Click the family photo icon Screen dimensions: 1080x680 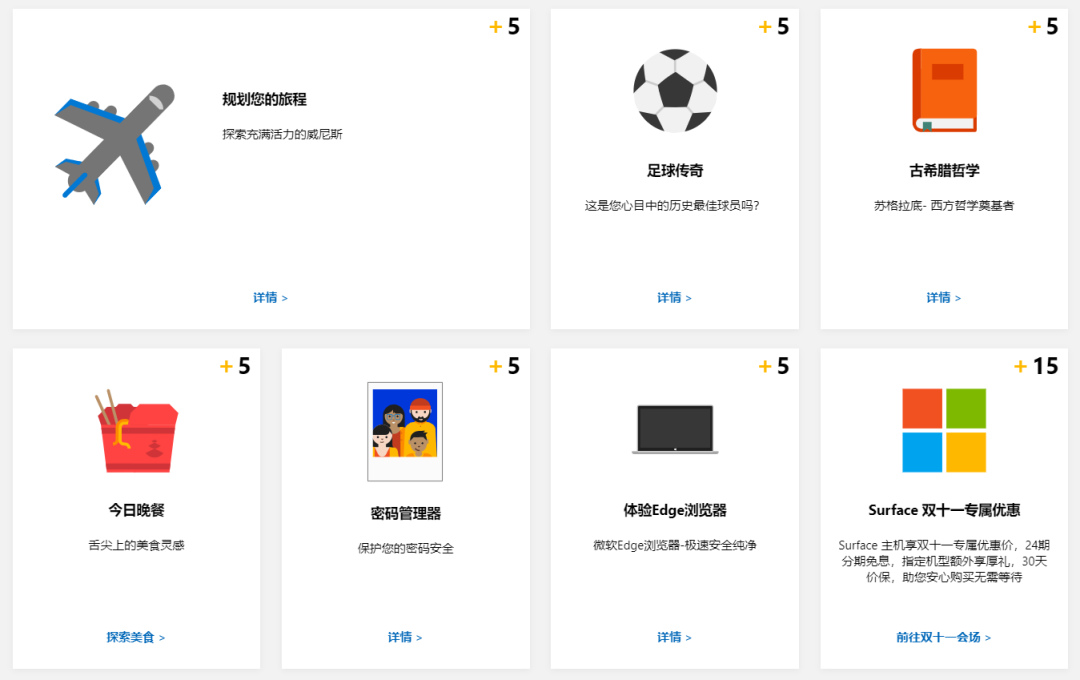click(x=405, y=431)
